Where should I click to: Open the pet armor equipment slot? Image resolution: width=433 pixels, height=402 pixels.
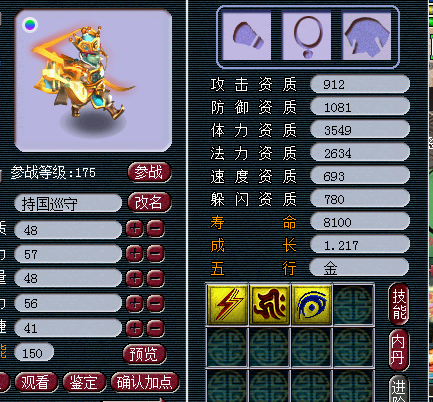point(367,36)
